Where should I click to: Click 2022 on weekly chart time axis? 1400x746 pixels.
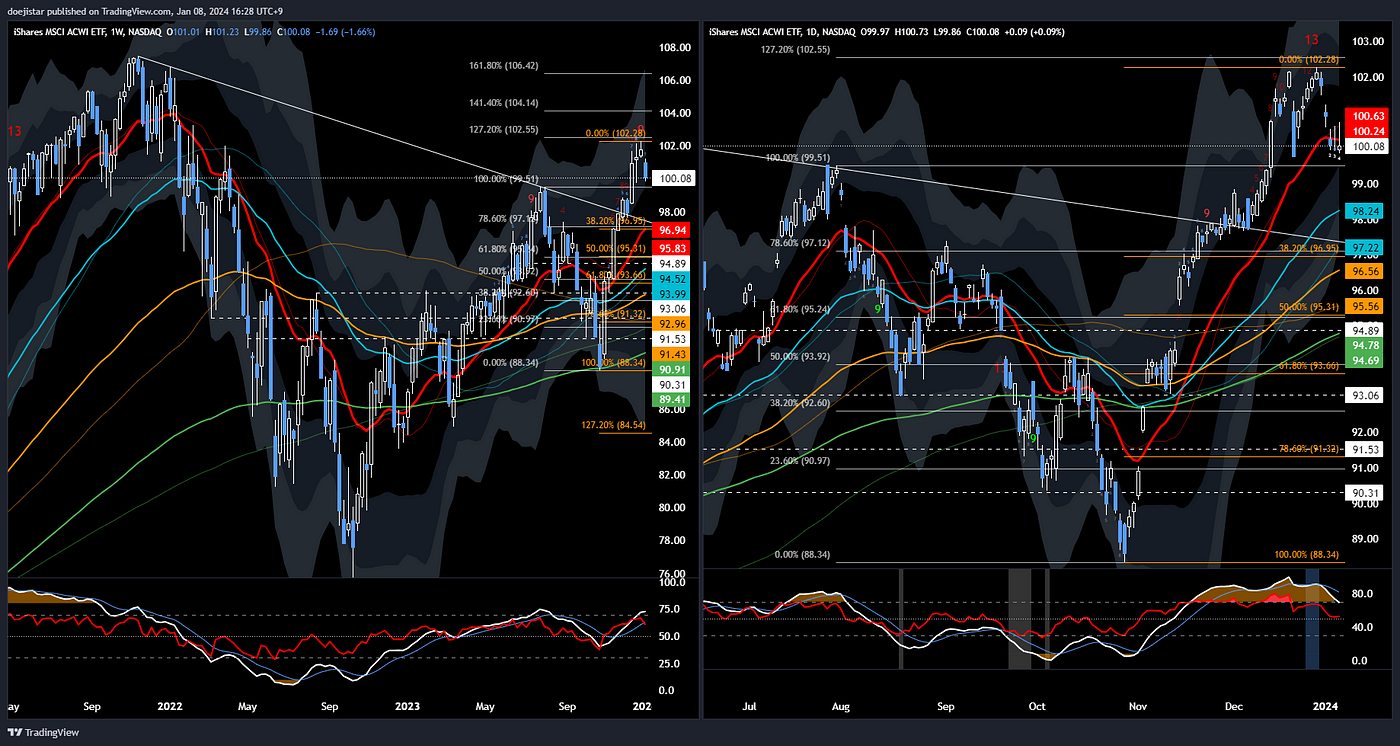(171, 706)
